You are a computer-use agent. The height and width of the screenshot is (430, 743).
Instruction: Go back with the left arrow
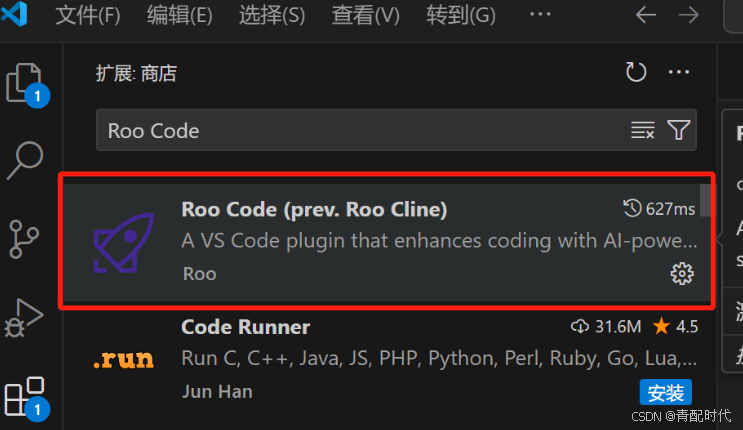[646, 15]
